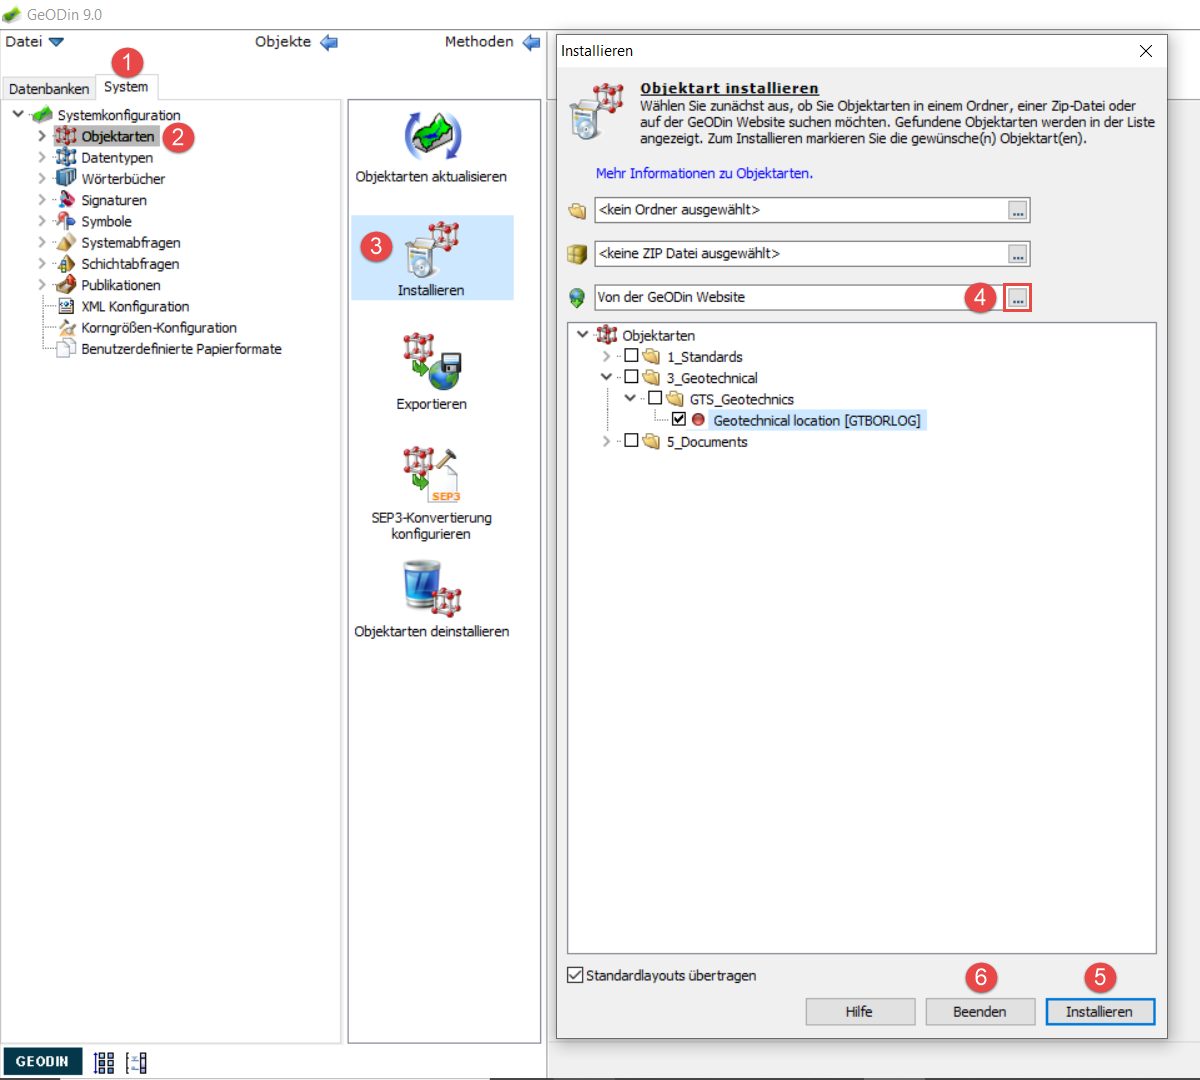Image resolution: width=1200 pixels, height=1080 pixels.
Task: Click the Hilfe button
Action: [860, 1012]
